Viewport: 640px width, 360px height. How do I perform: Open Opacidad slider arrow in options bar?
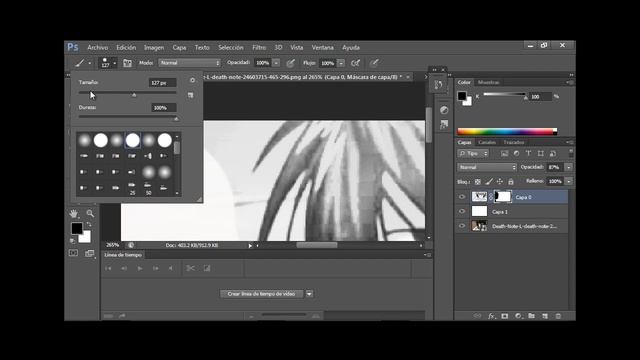276,63
